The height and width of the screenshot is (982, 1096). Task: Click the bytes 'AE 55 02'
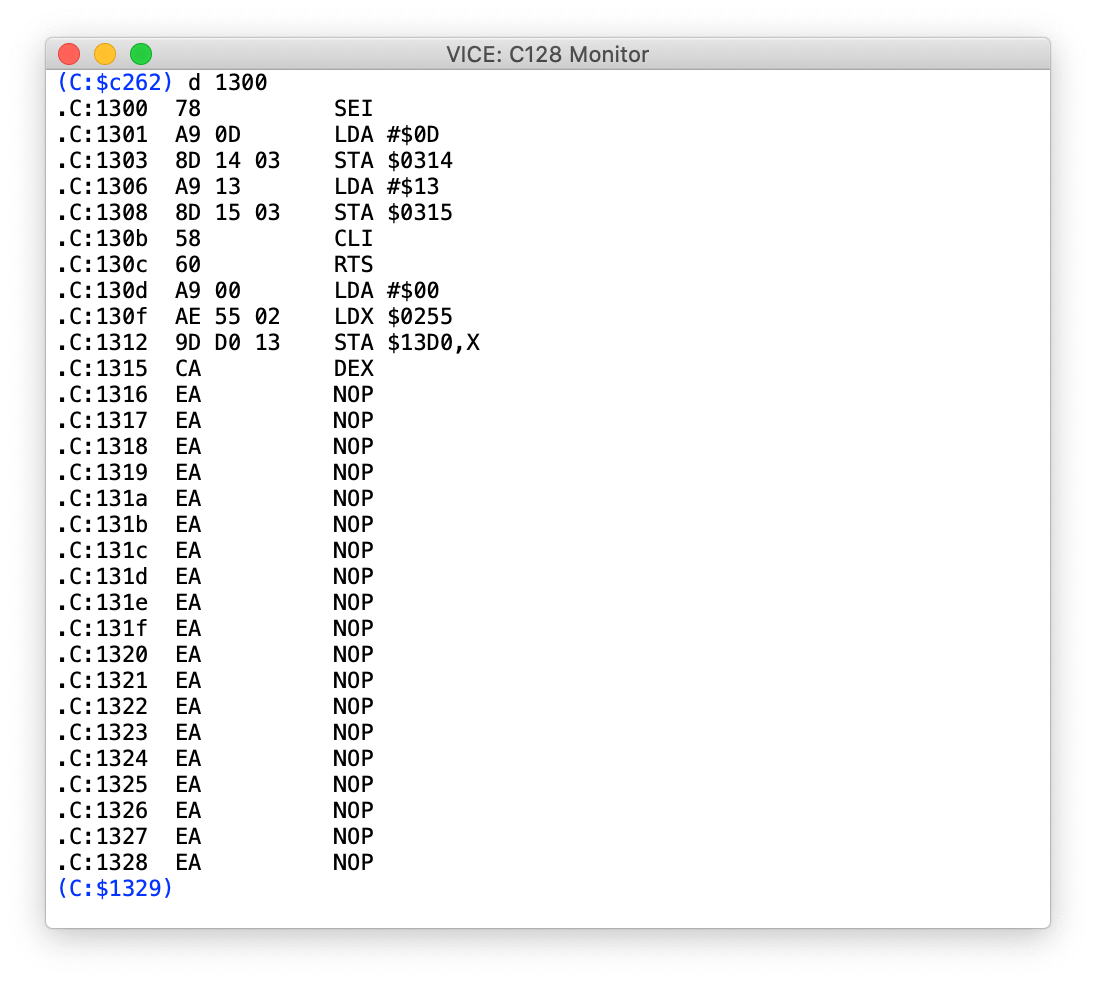[227, 317]
